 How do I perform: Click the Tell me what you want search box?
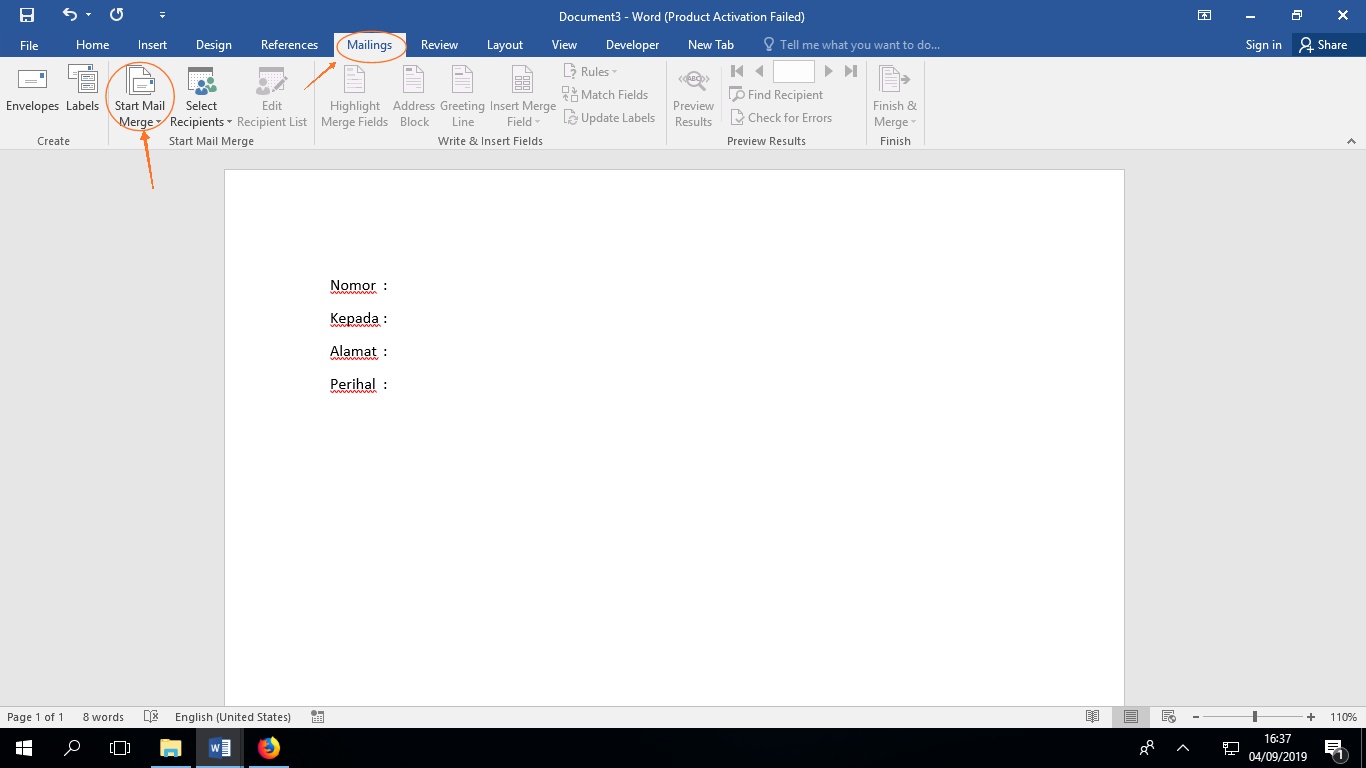pyautogui.click(x=858, y=45)
